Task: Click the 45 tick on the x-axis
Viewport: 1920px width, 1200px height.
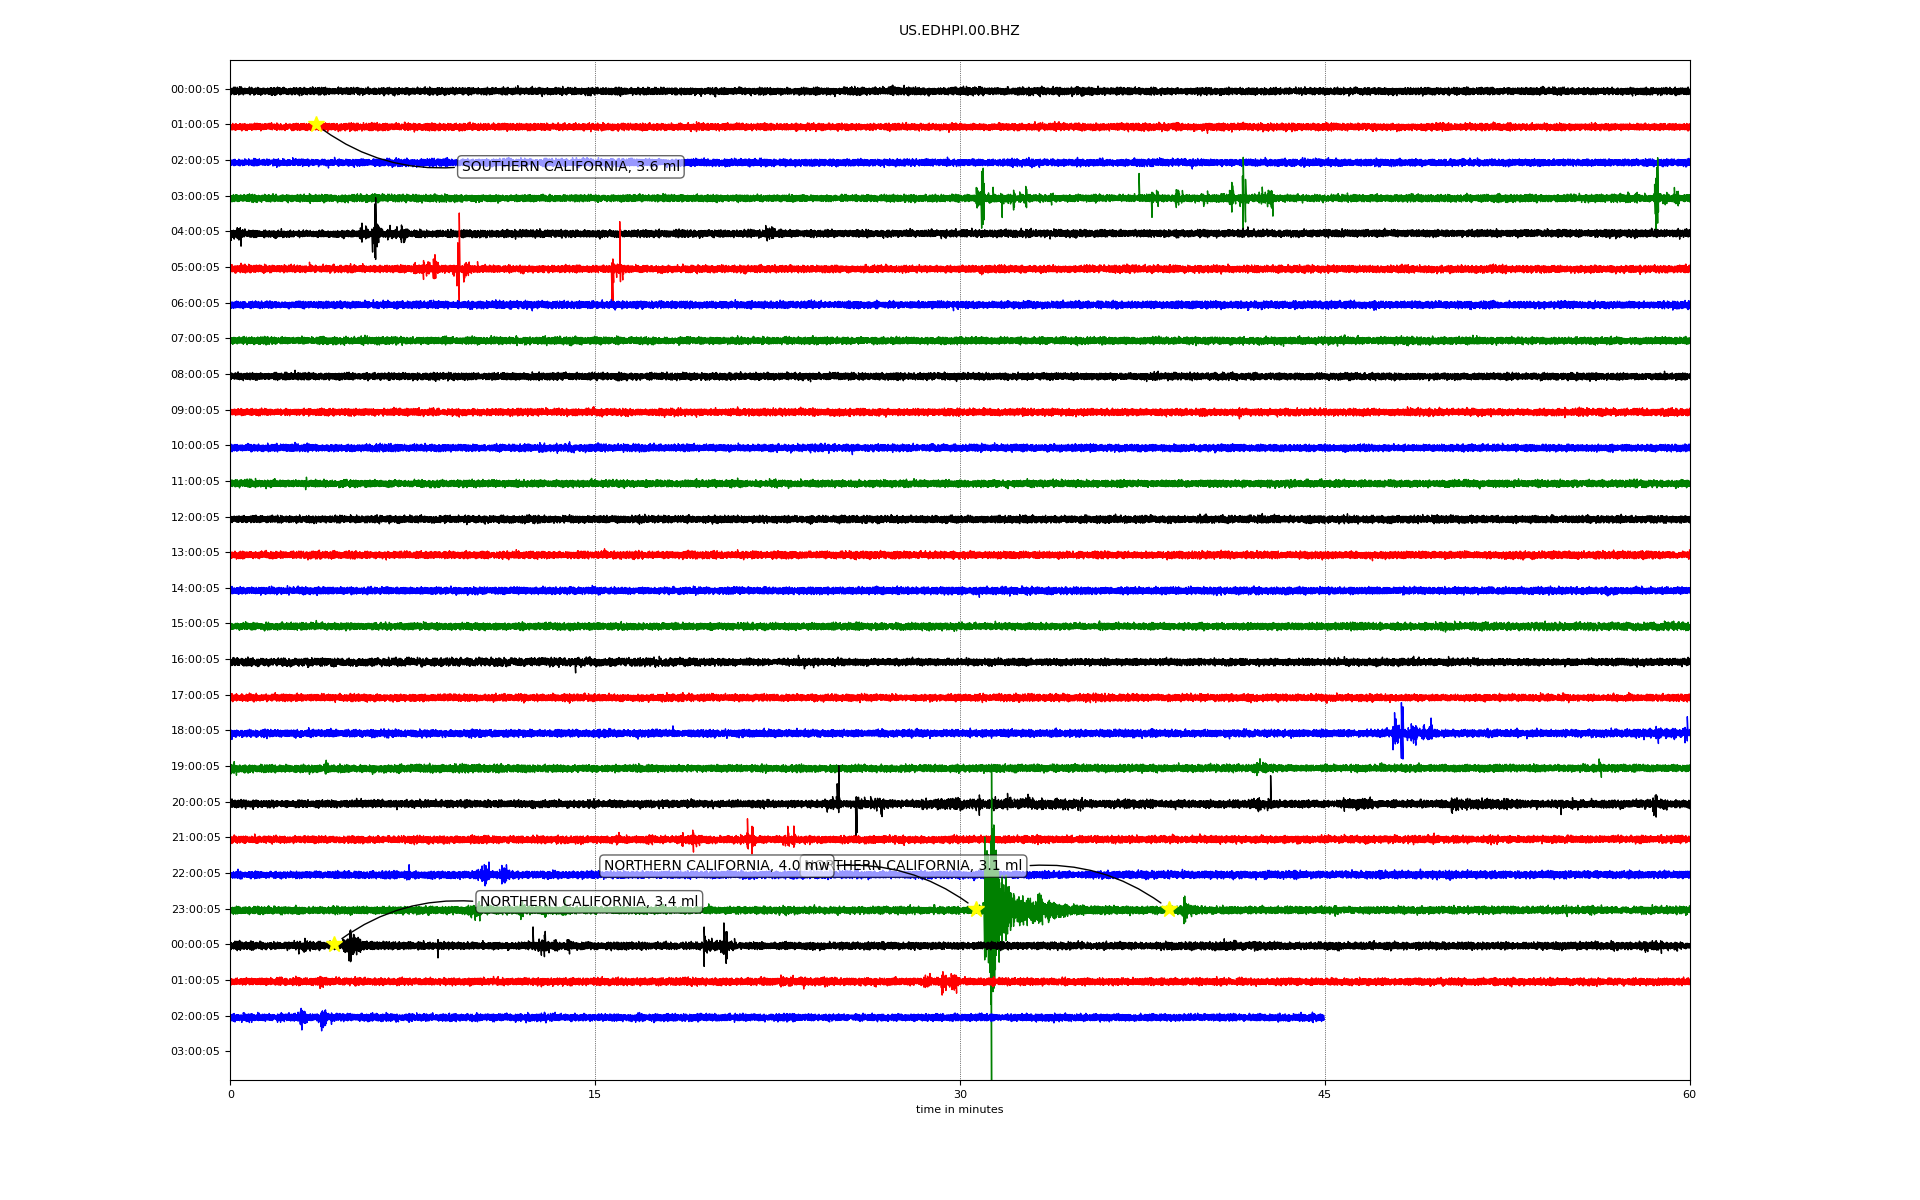Action: click(x=1324, y=1094)
